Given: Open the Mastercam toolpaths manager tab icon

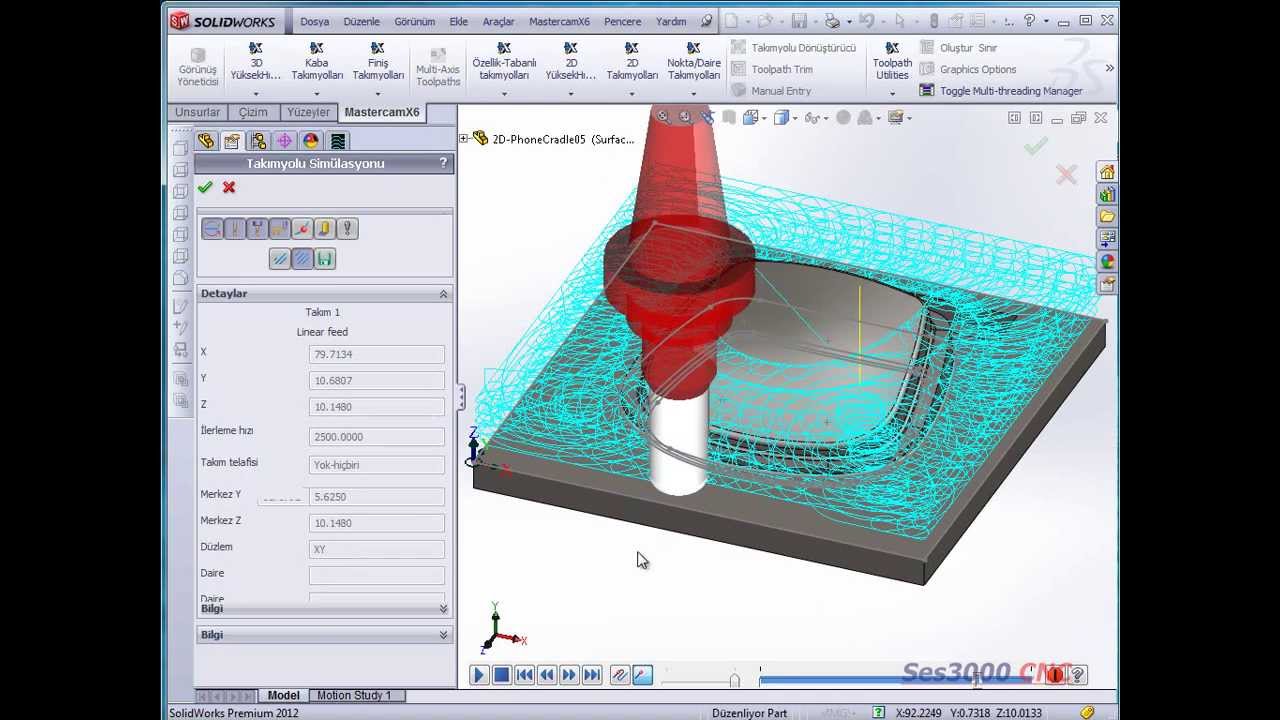Looking at the screenshot, I should (206, 141).
